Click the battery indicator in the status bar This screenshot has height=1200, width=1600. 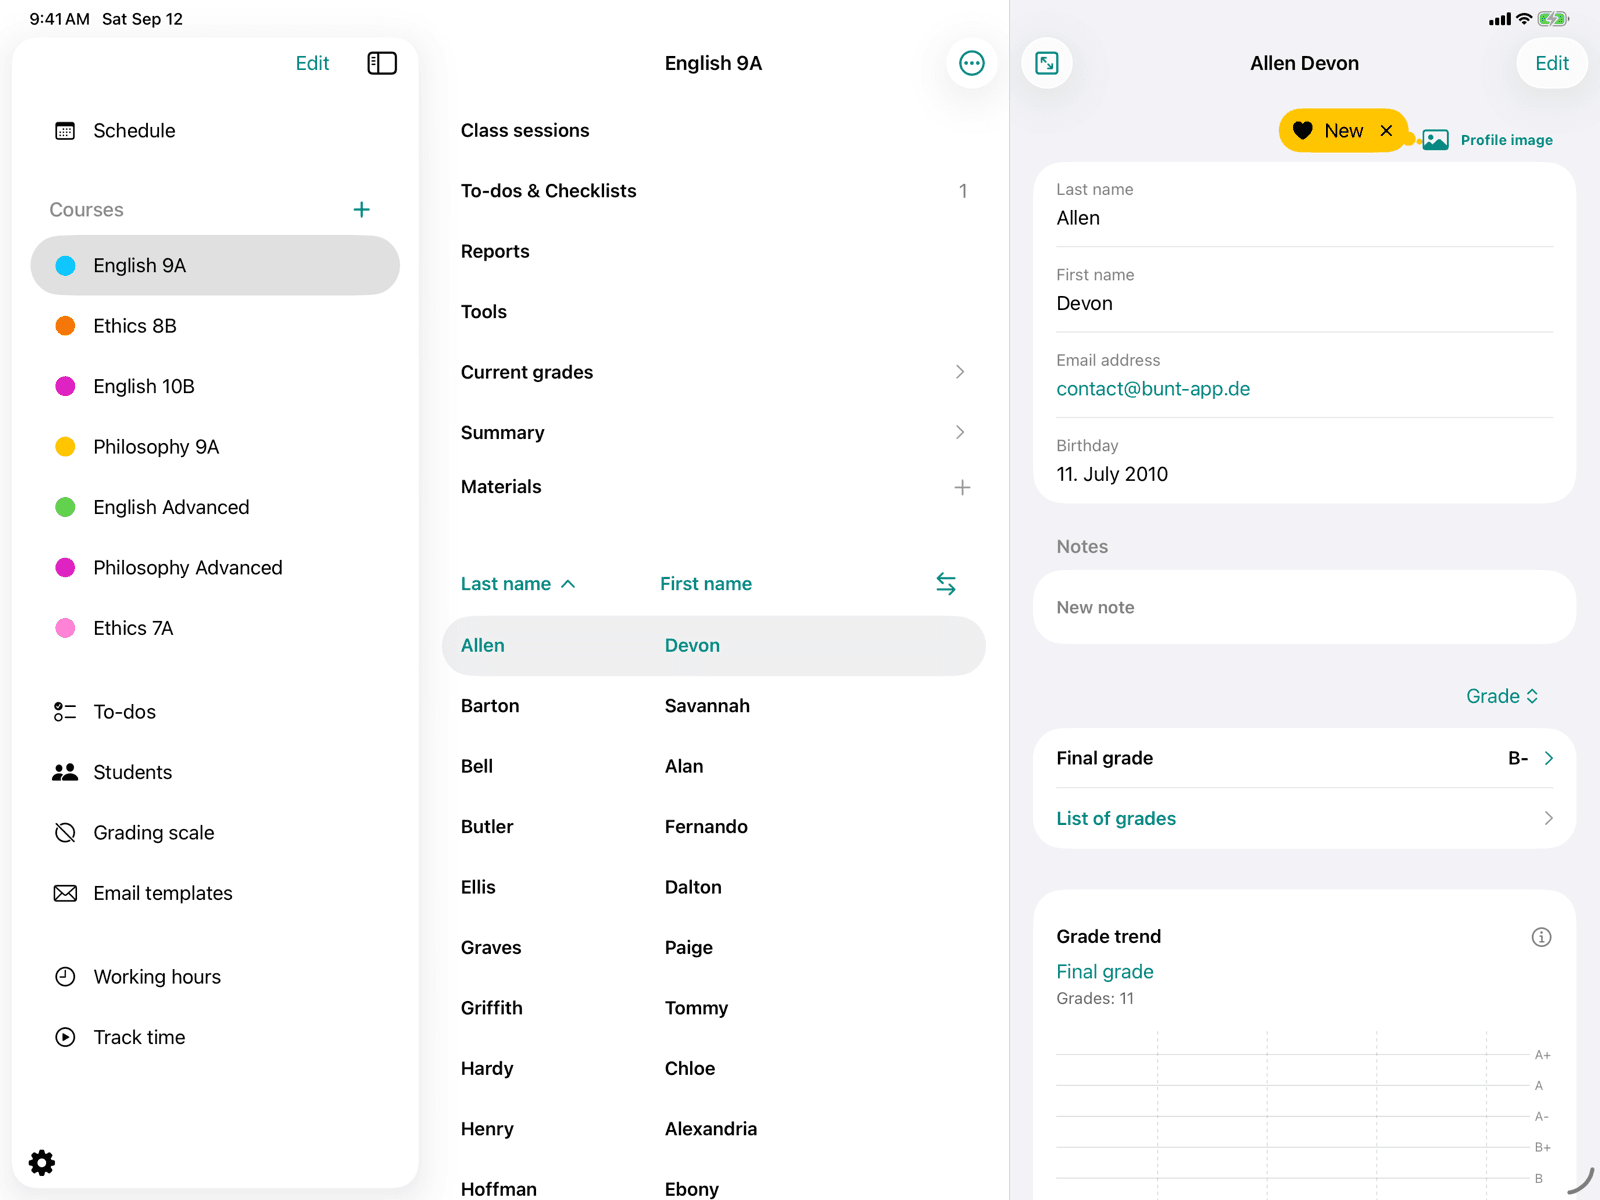(1553, 19)
